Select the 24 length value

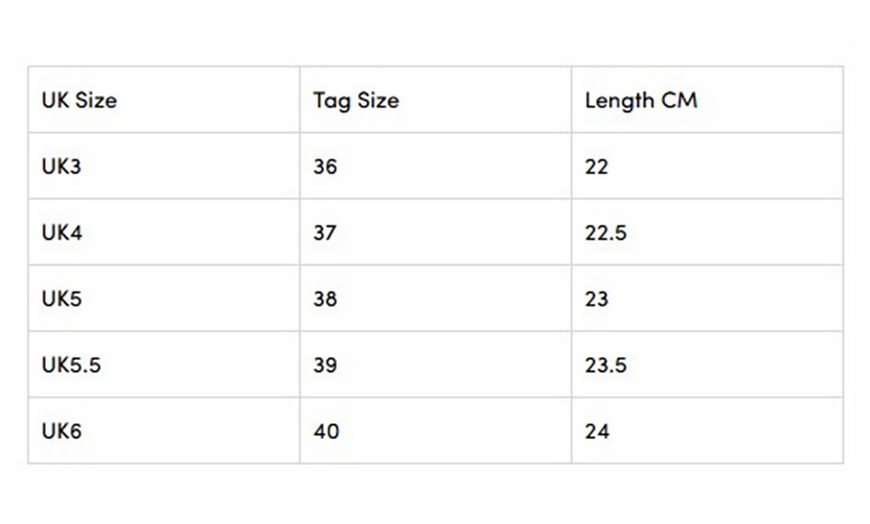tap(597, 431)
